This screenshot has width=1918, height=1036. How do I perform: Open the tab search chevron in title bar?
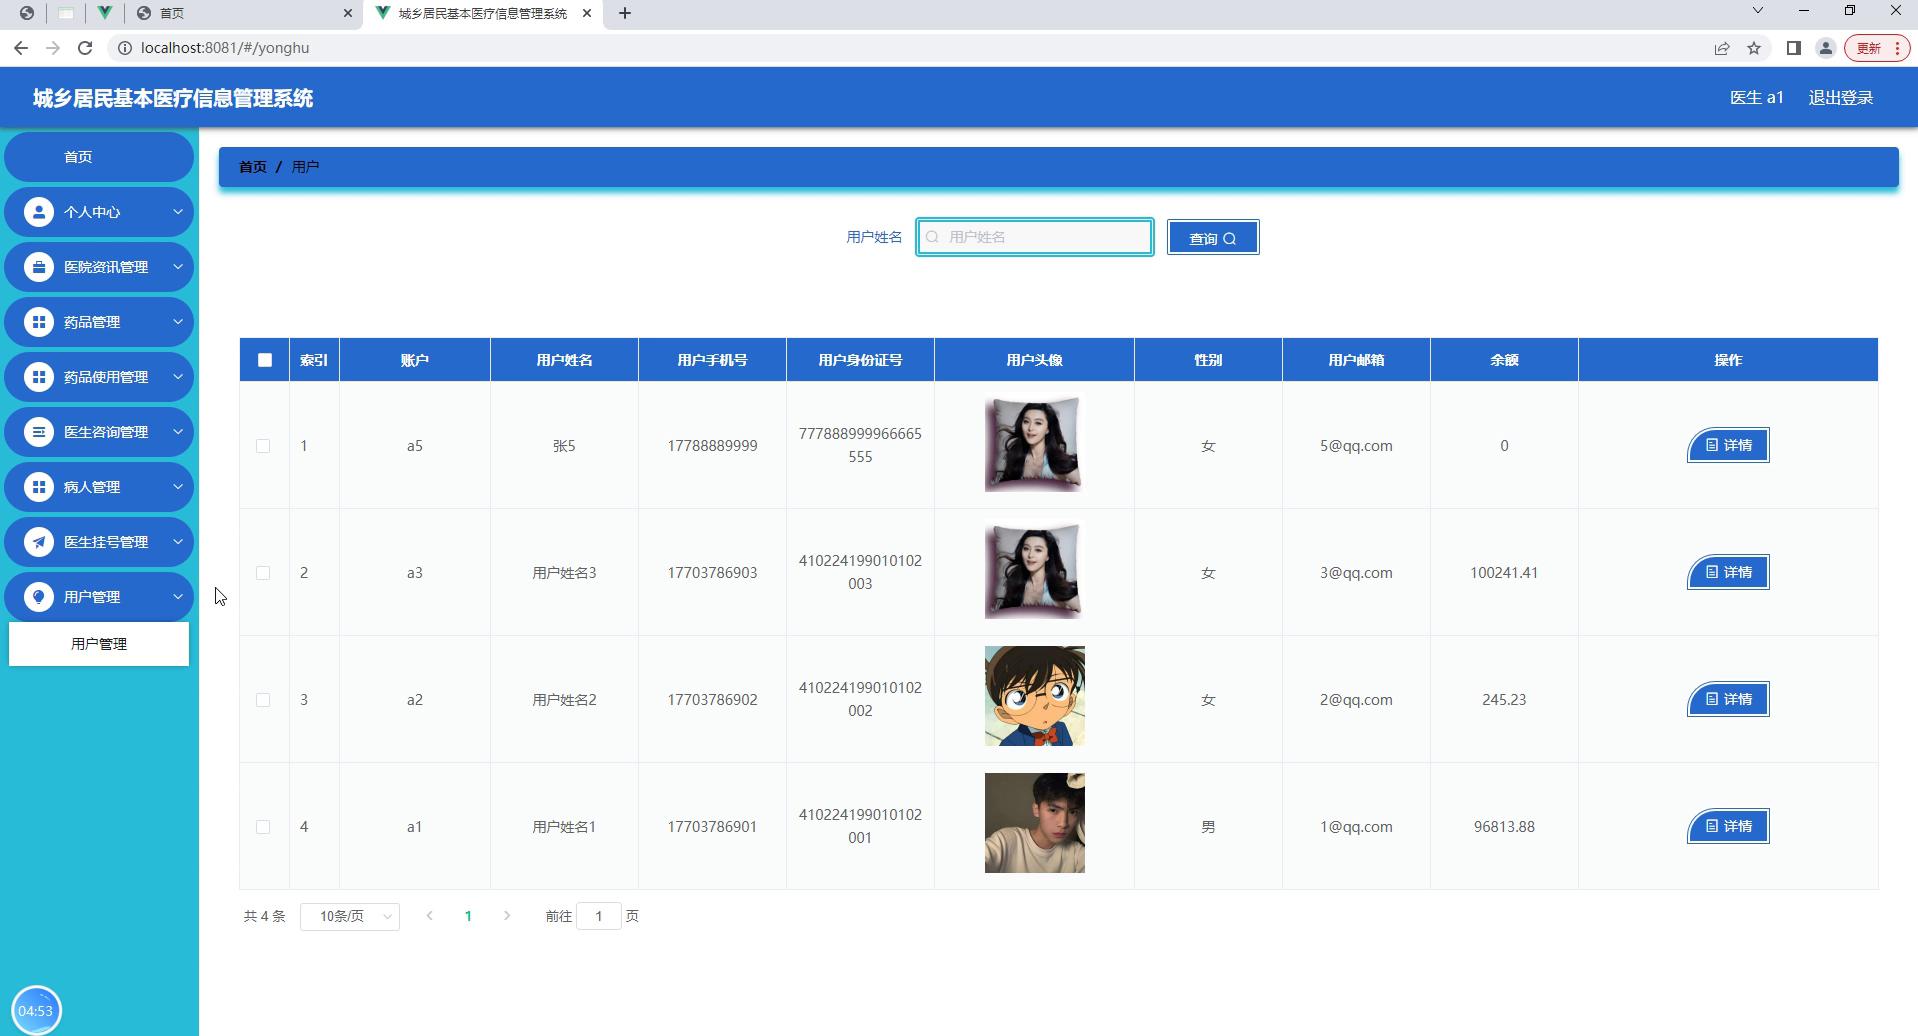pyautogui.click(x=1757, y=11)
